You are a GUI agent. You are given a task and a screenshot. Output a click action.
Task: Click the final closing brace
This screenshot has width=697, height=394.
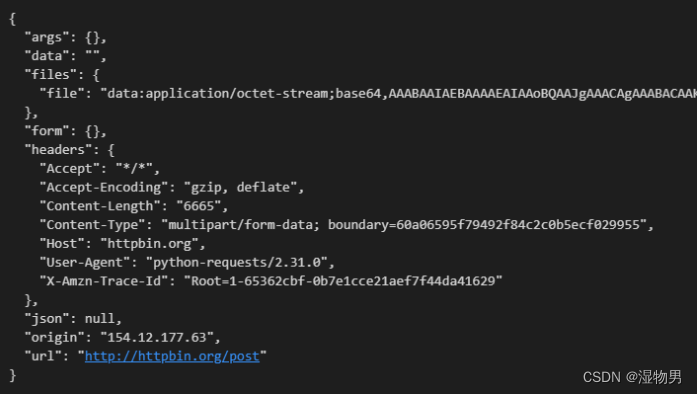[x=13, y=375]
